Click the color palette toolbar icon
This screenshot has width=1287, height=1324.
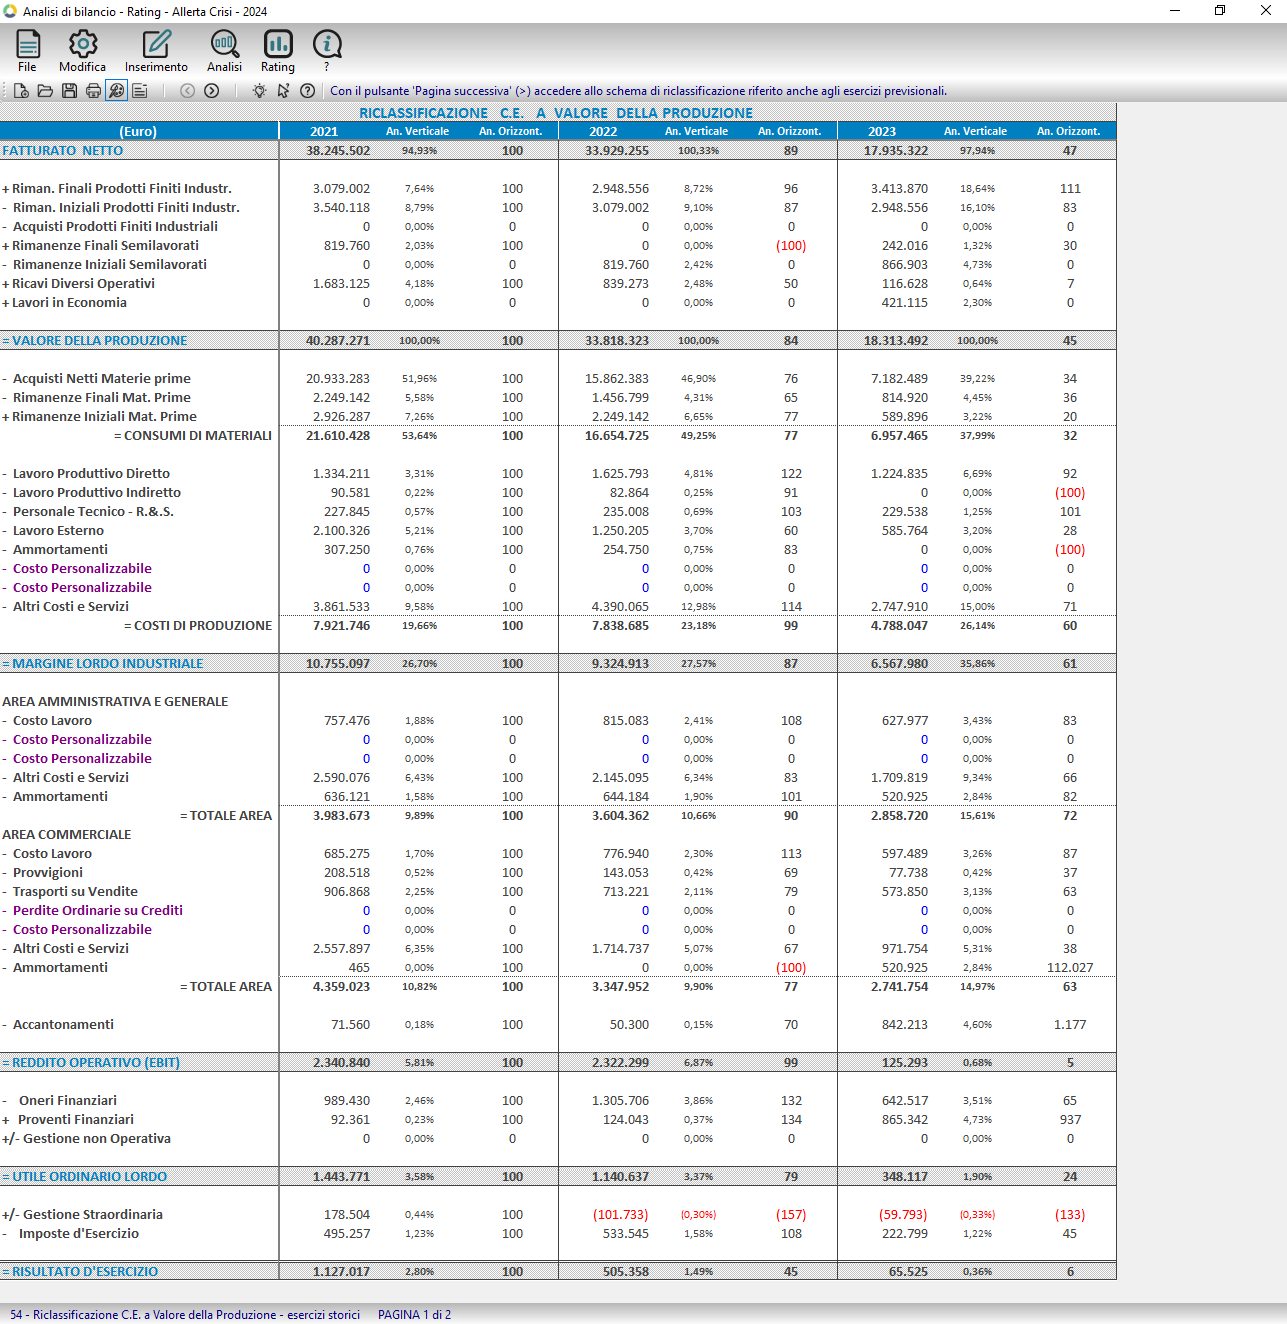(x=117, y=91)
